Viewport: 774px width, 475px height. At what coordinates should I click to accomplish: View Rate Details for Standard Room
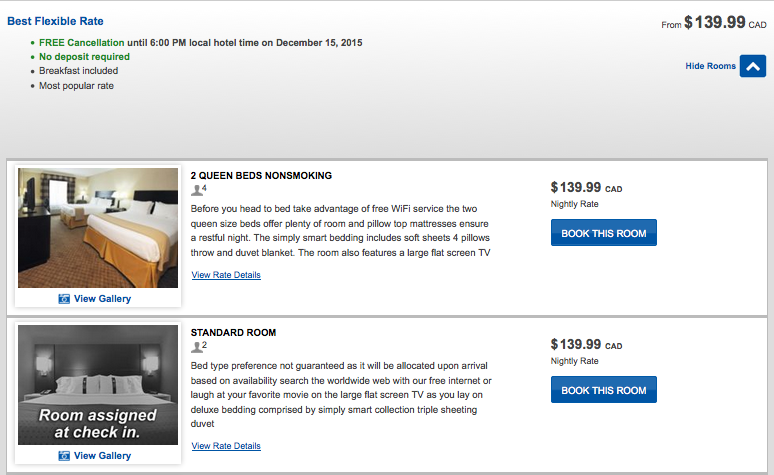[x=226, y=446]
